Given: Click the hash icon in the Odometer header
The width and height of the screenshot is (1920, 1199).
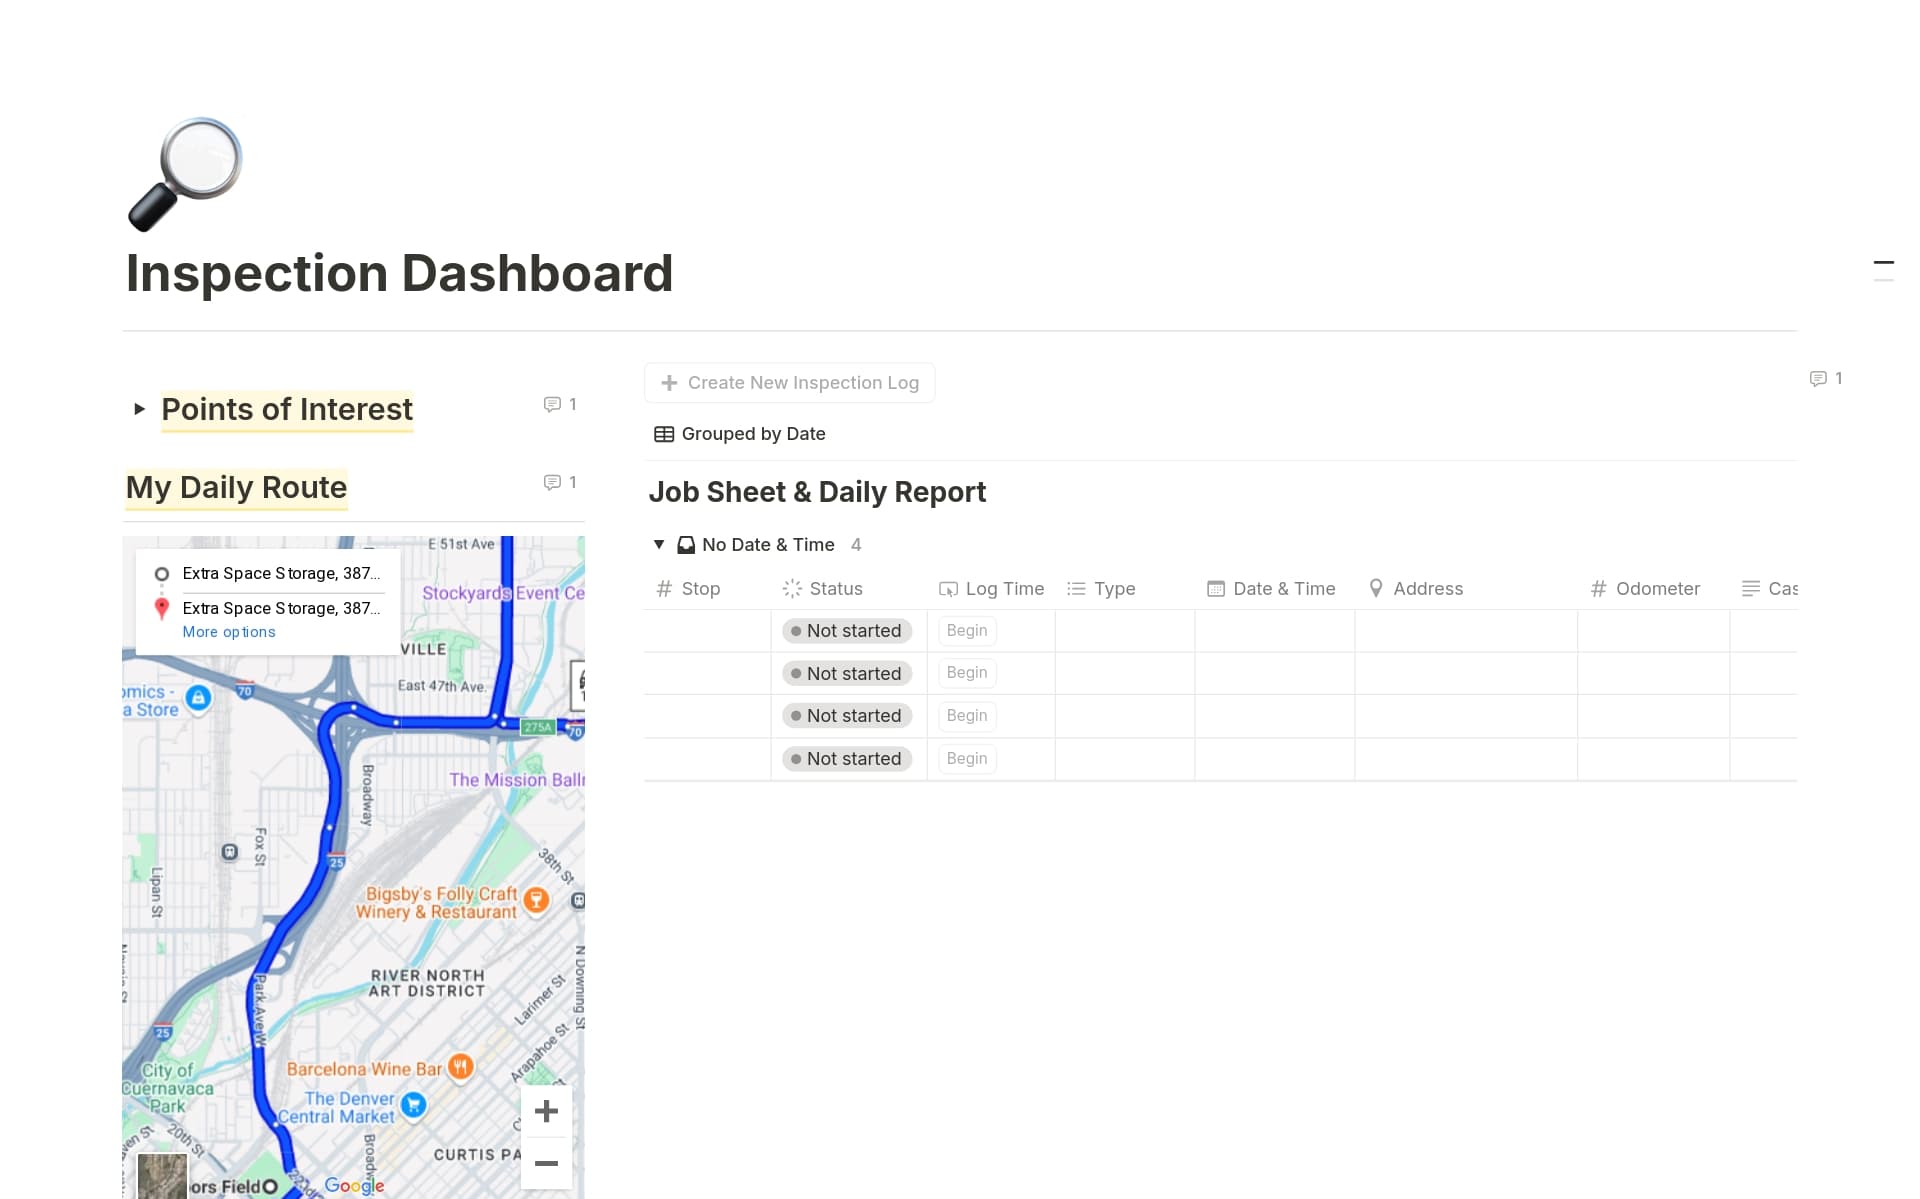Looking at the screenshot, I should click(x=1597, y=588).
